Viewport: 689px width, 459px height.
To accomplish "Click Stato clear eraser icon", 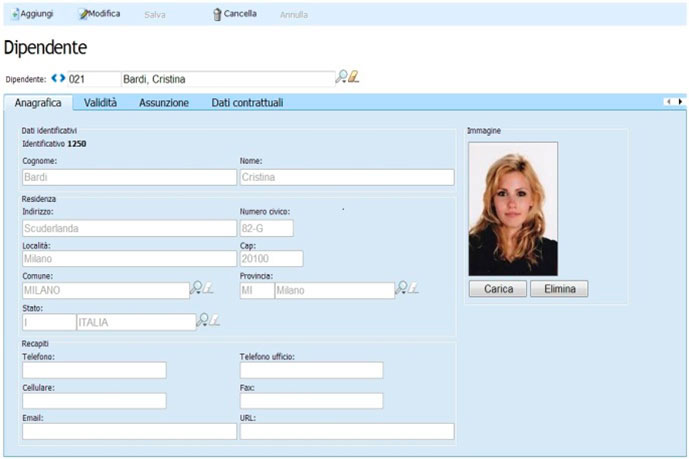I will tap(214, 320).
